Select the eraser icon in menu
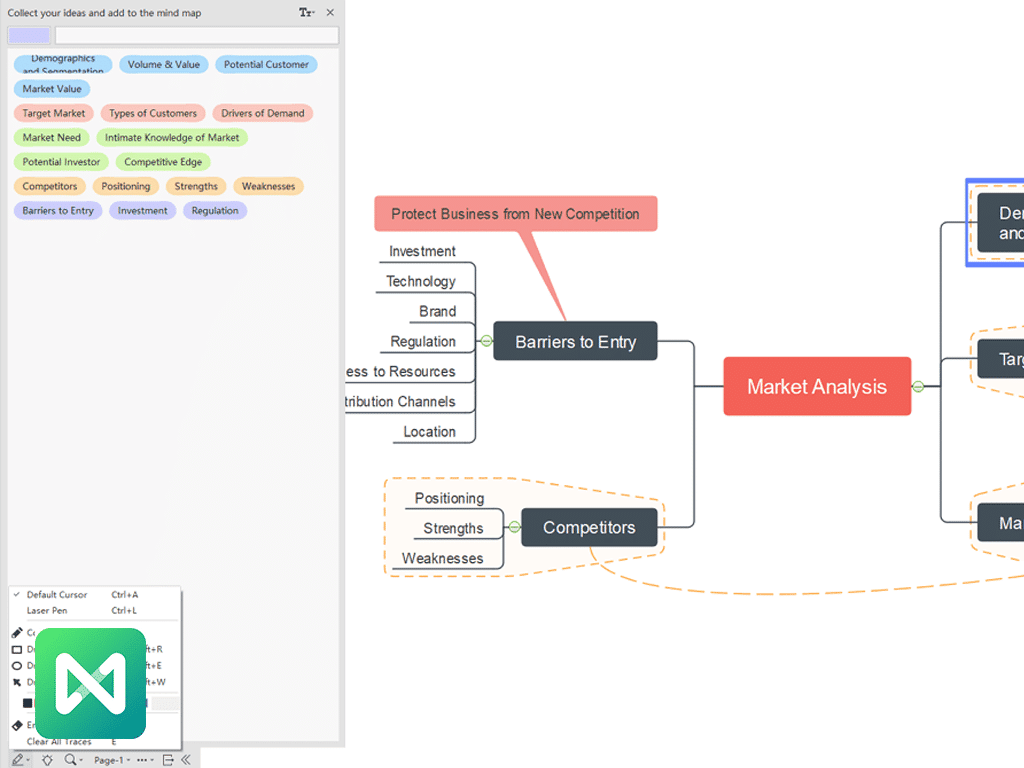Image resolution: width=1024 pixels, height=768 pixels. coord(17,725)
